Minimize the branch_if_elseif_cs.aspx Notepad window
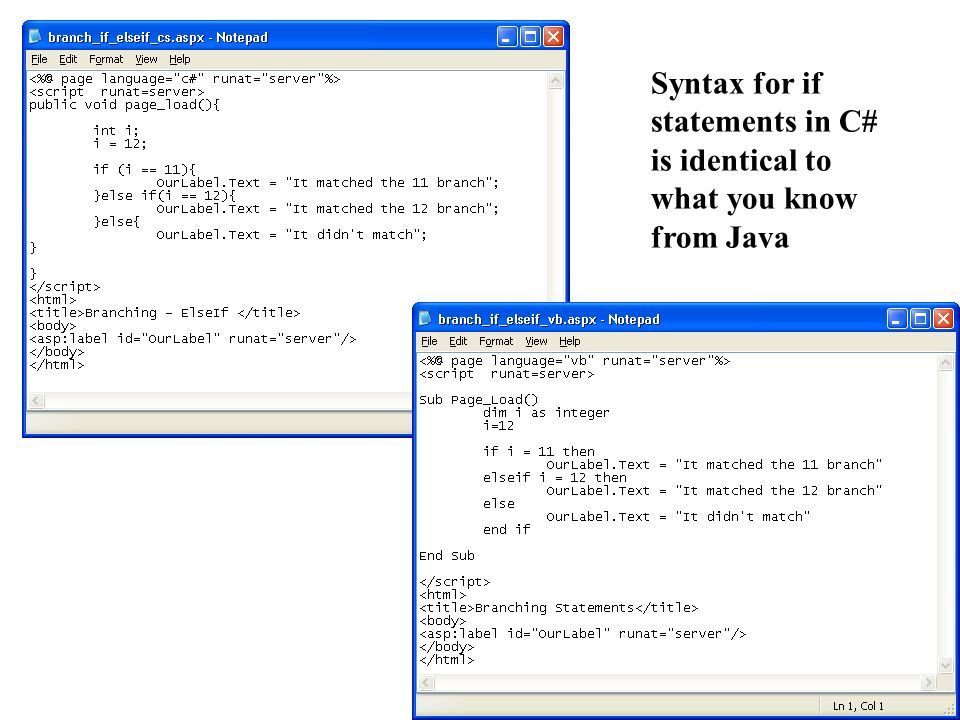Viewport: 960px width, 720px height. pos(507,37)
